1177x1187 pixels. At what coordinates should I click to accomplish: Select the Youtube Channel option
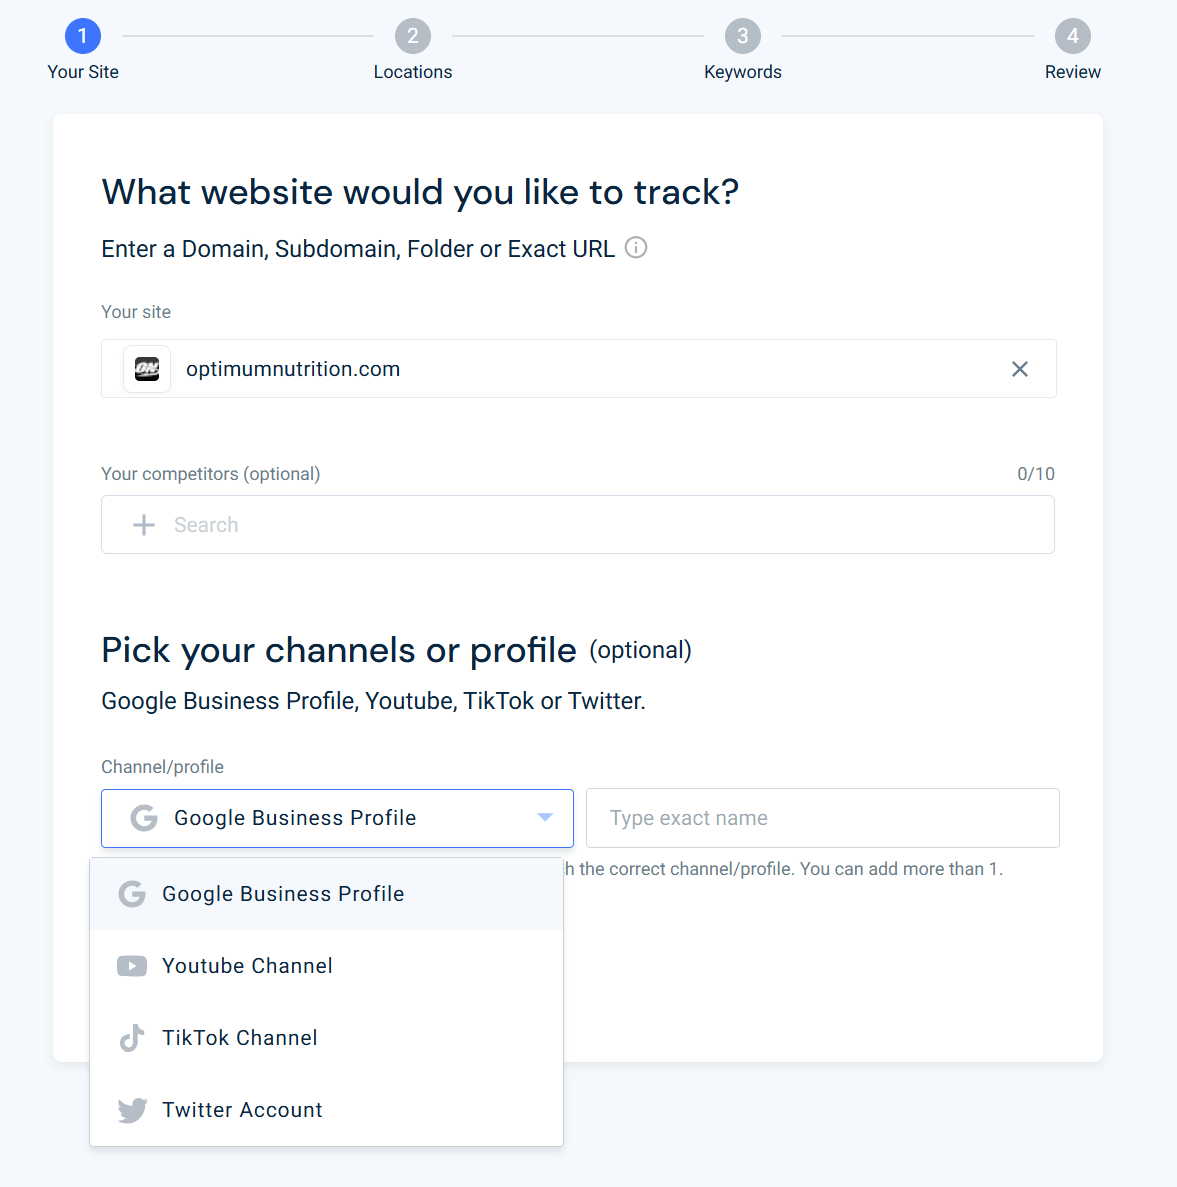(x=247, y=966)
